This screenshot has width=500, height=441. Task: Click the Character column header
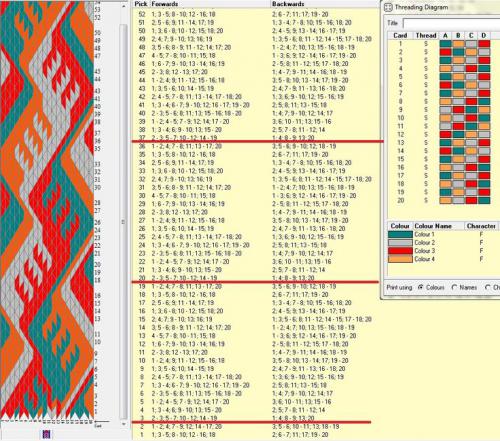click(481, 226)
